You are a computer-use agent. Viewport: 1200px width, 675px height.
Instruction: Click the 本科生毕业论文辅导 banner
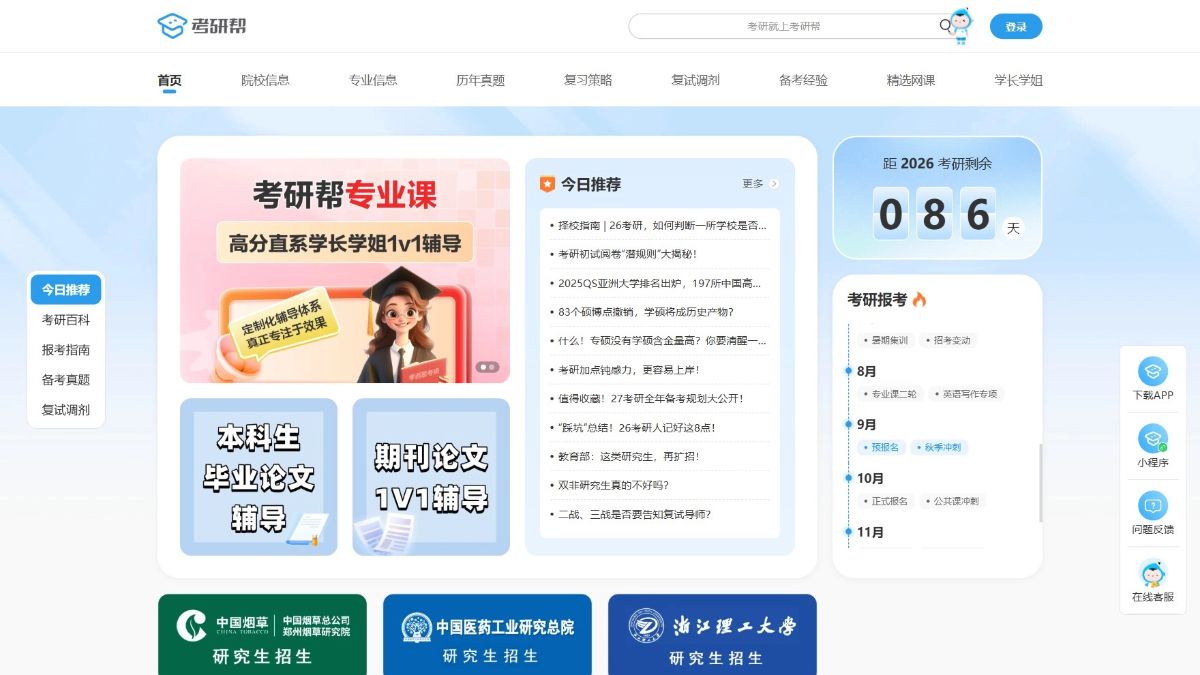click(x=259, y=477)
